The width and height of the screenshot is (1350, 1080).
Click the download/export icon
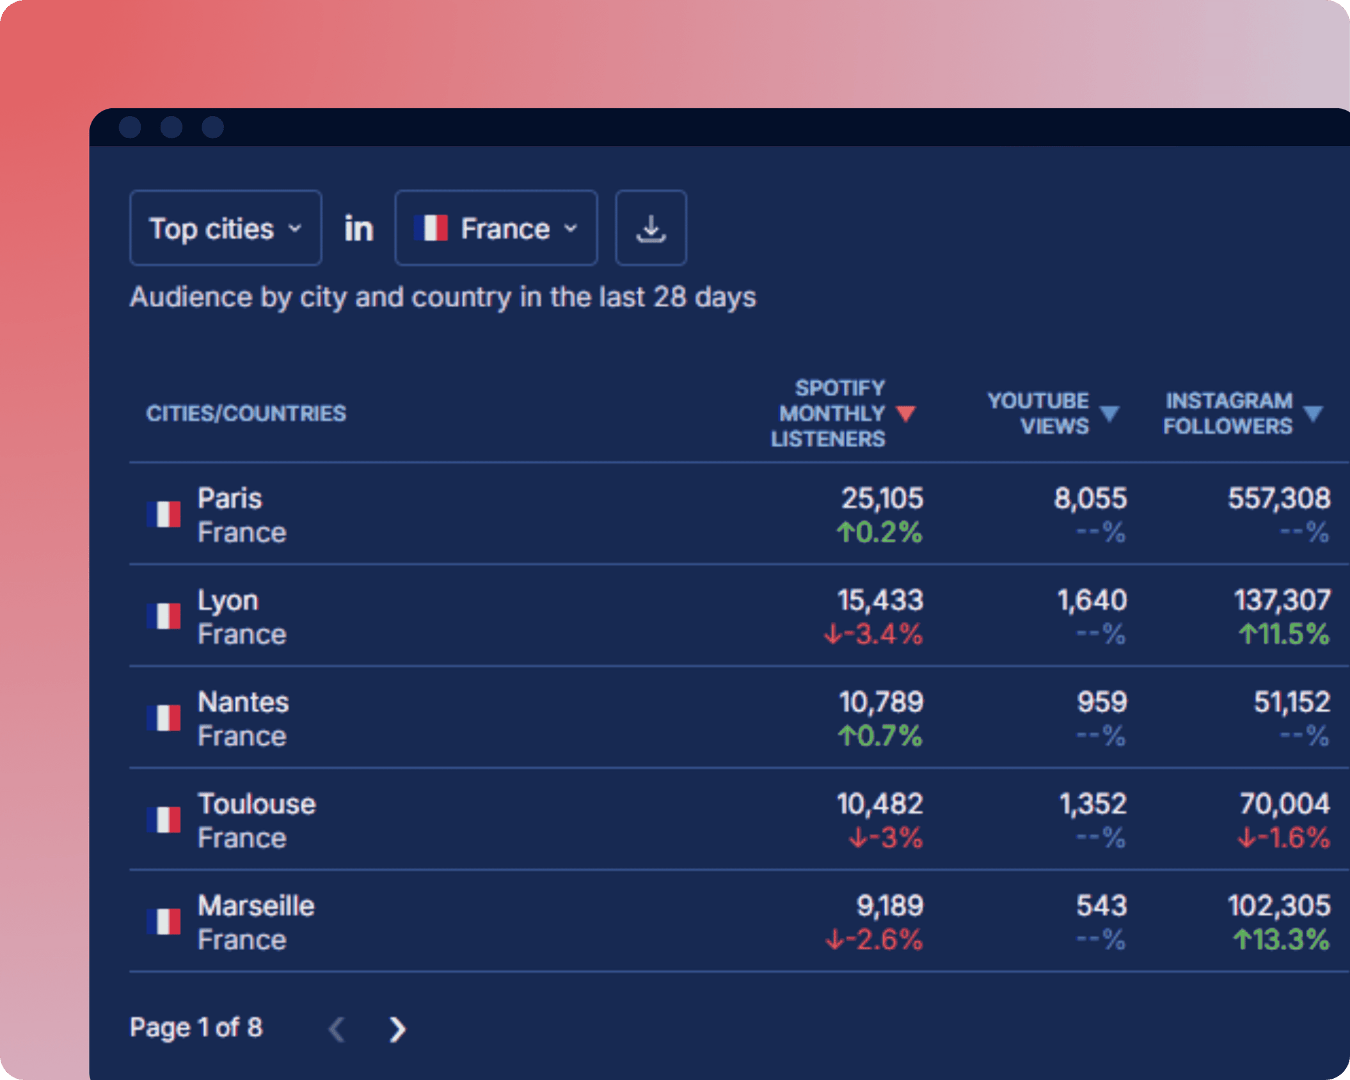tap(650, 228)
